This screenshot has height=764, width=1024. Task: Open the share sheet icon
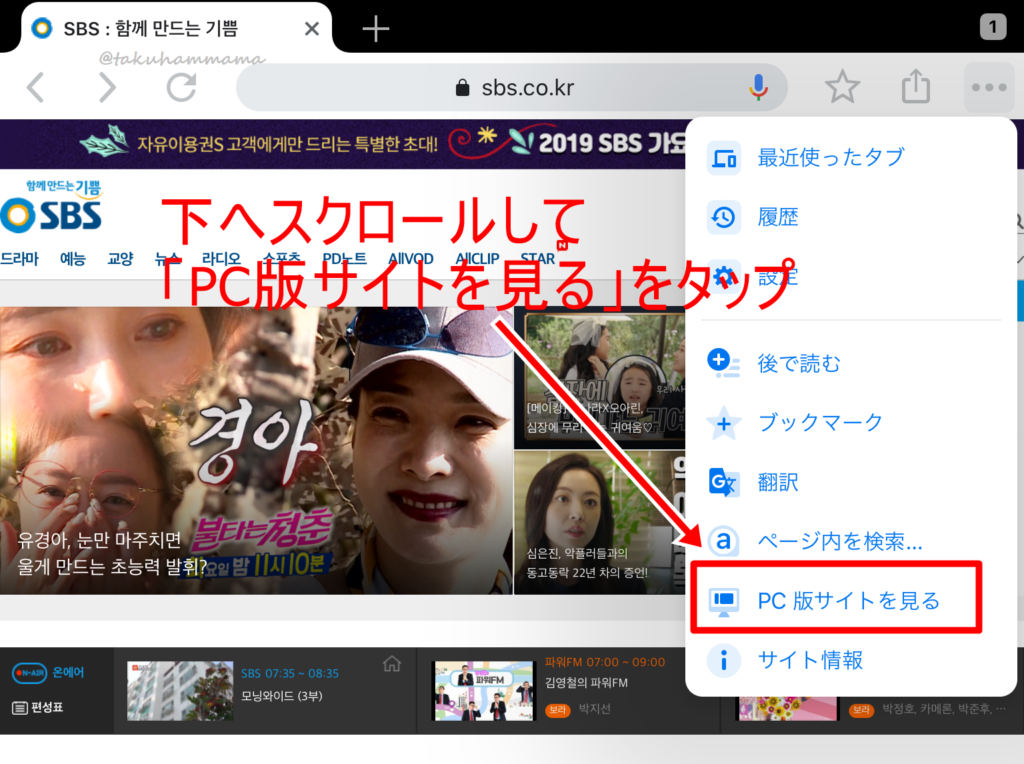coord(916,86)
